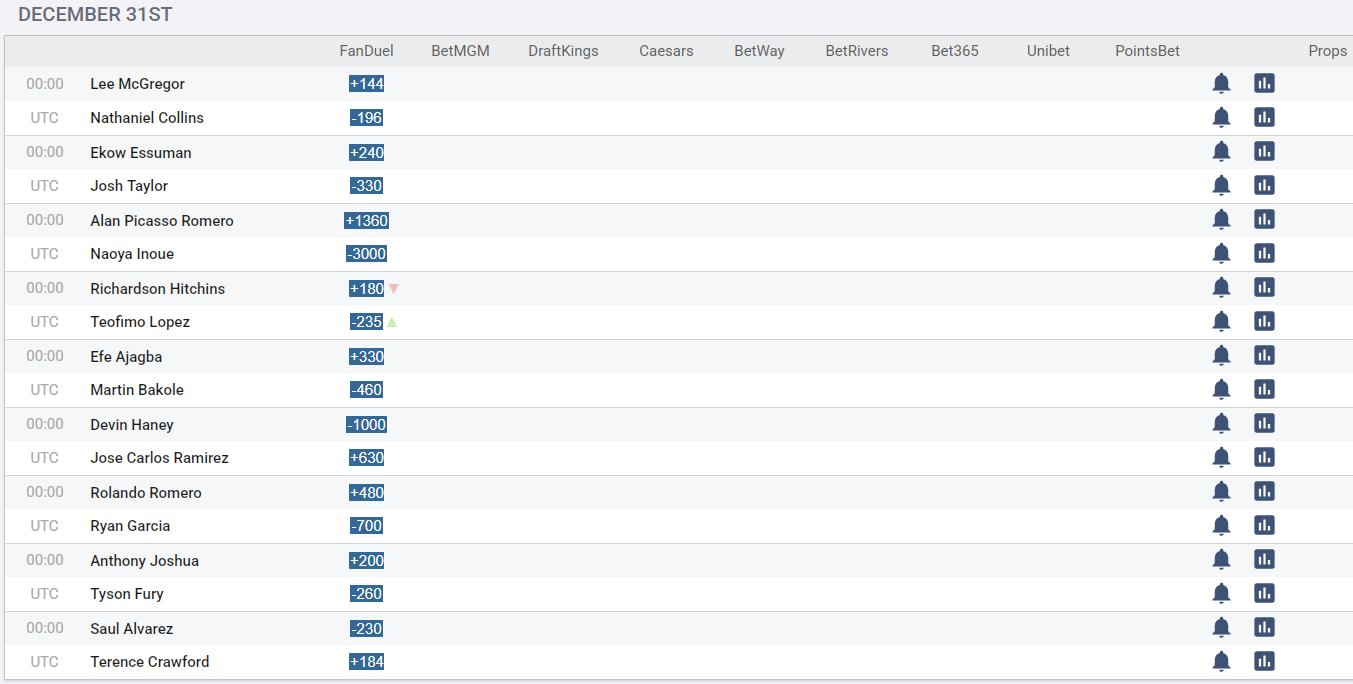Click the bell for Richardson Hitchins
Screen dimensions: 1353x684
[x=1221, y=288]
